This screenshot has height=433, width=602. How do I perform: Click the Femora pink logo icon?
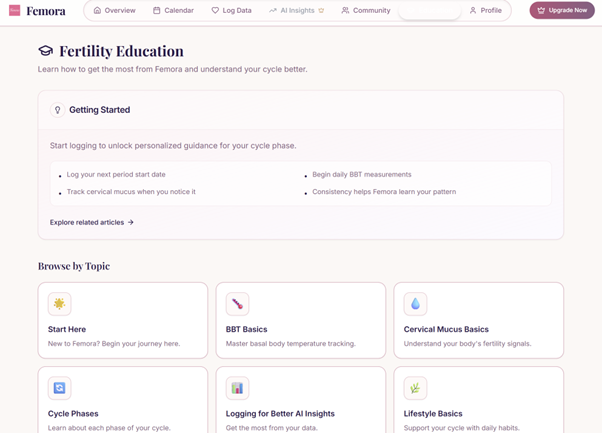(15, 10)
